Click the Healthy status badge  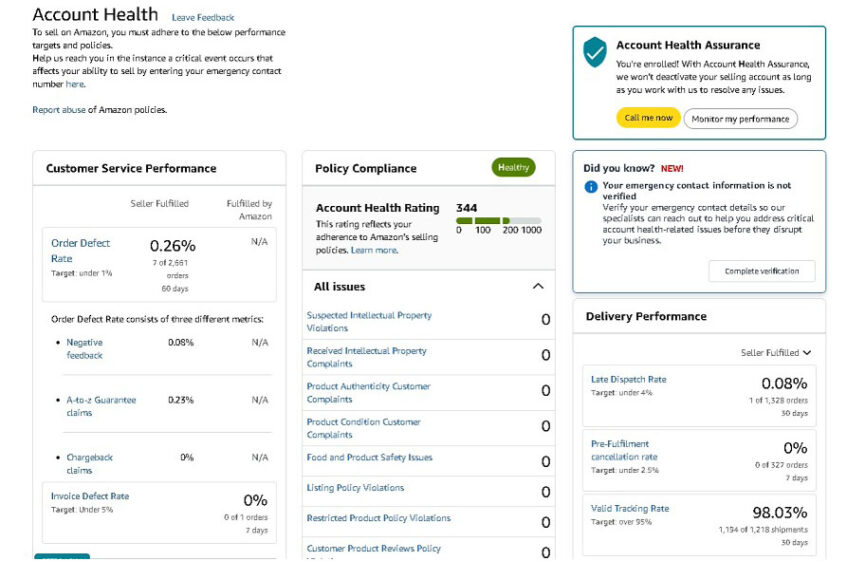513,168
